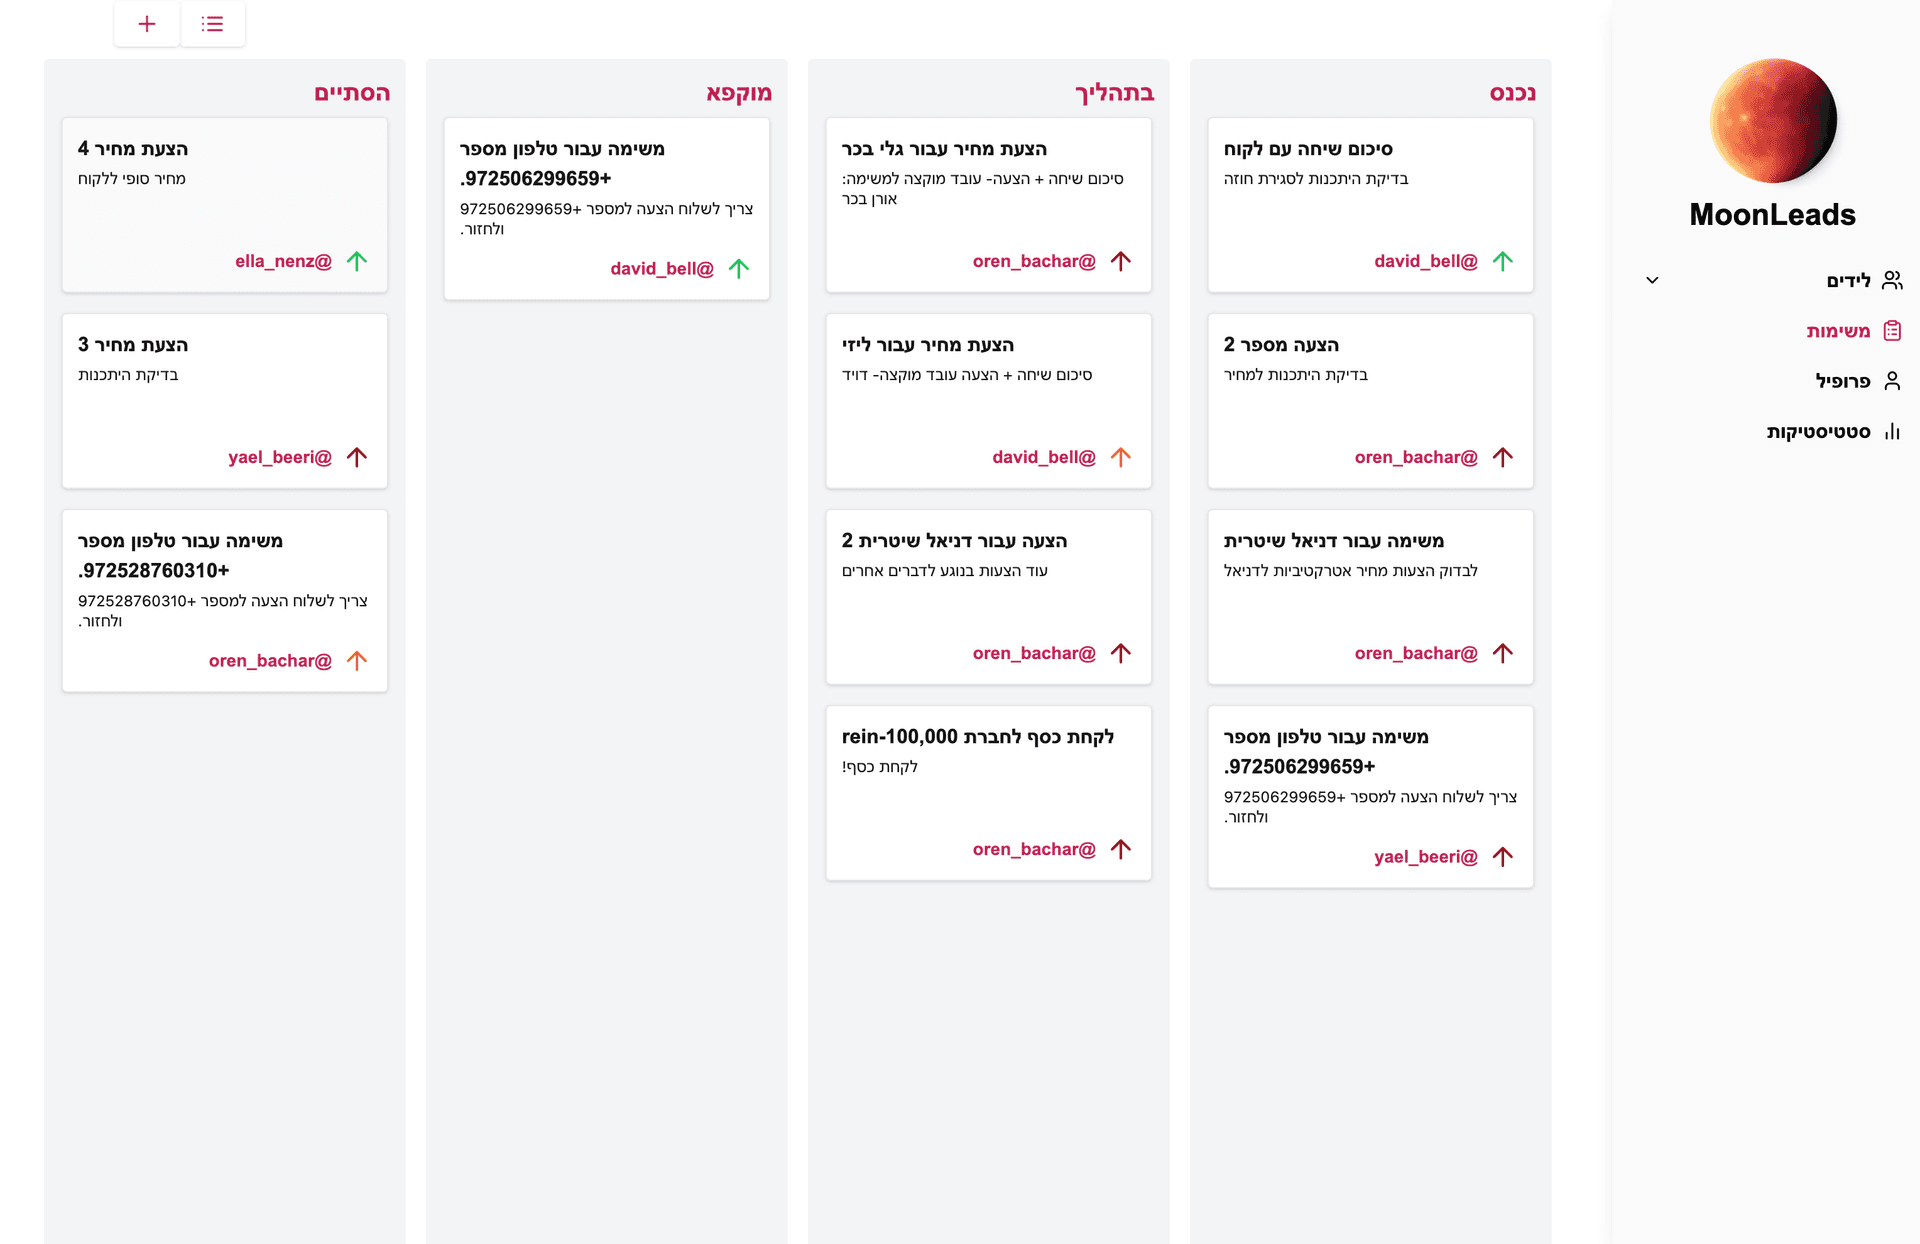1920x1244 pixels.
Task: Click the סטטיסטיקות bar chart icon
Action: click(x=1891, y=432)
